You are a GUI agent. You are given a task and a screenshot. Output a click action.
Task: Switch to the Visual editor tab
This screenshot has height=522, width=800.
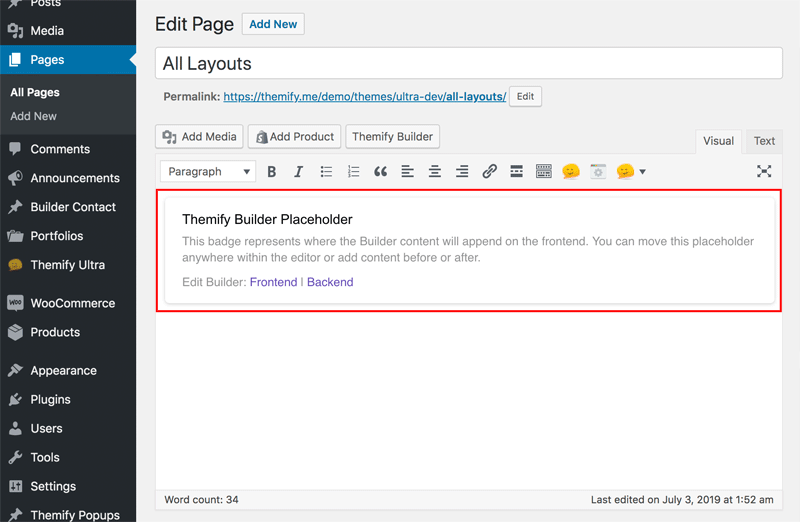(x=718, y=141)
